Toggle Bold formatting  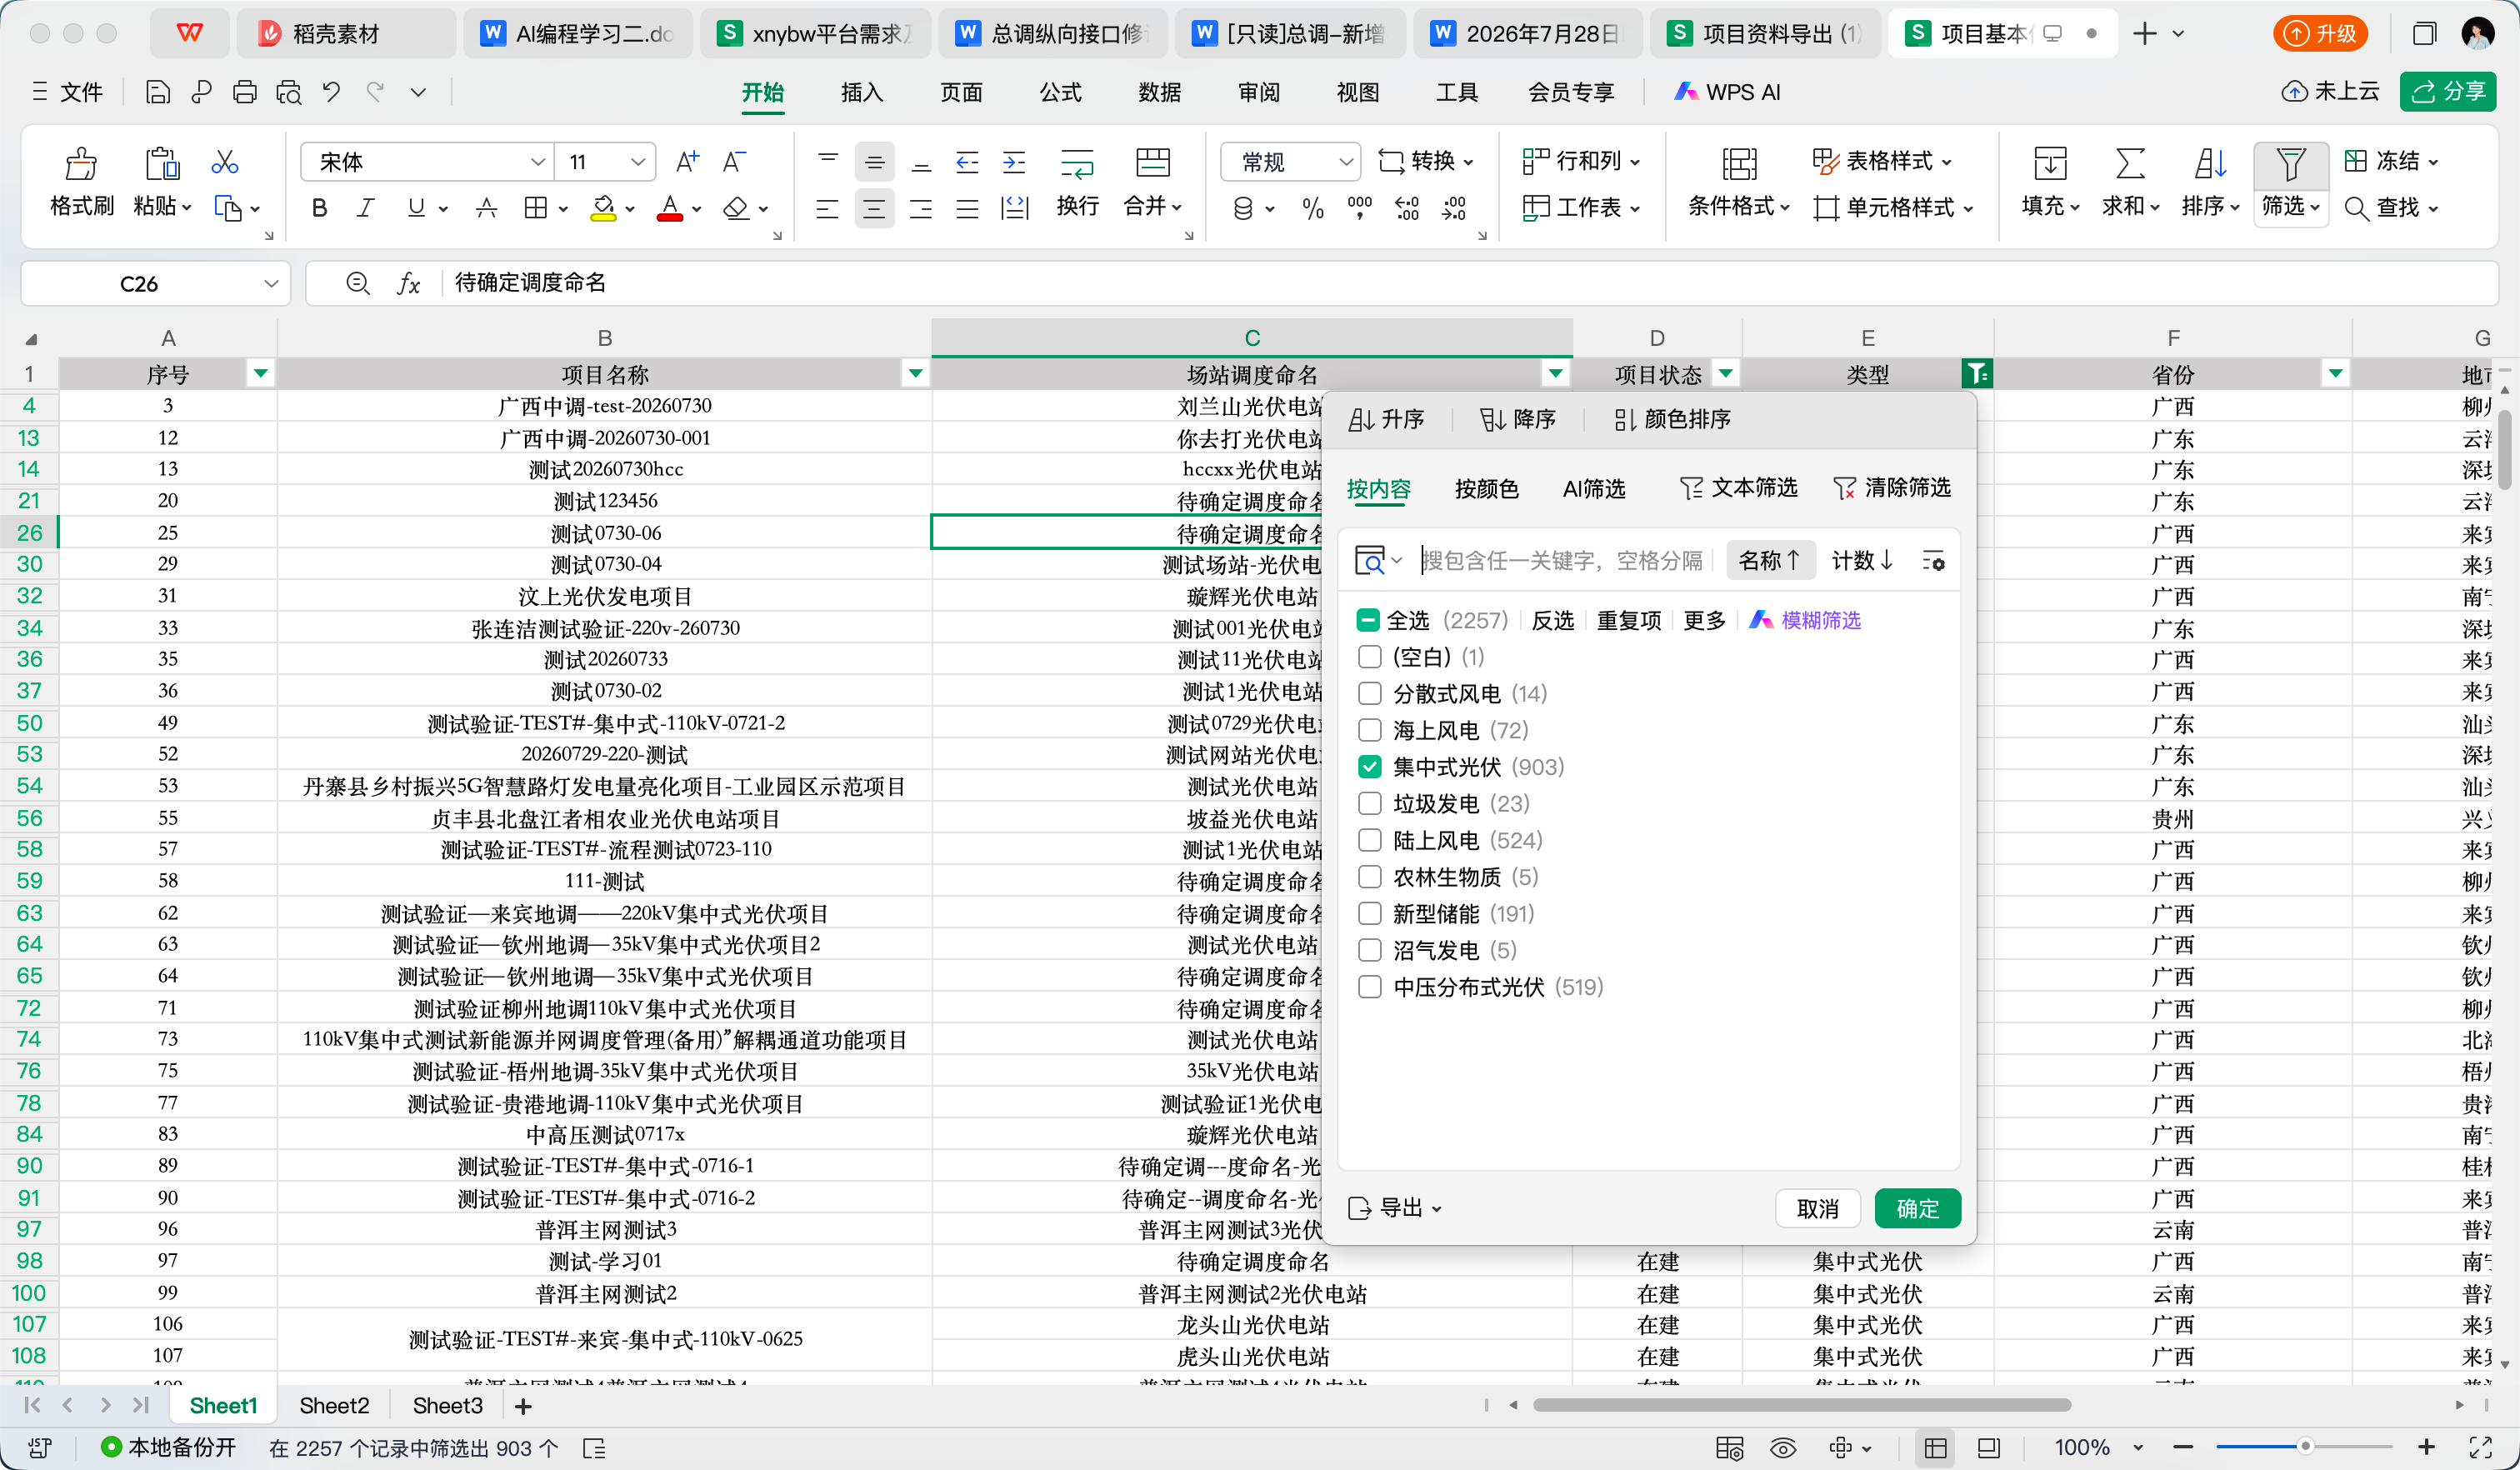click(x=319, y=208)
